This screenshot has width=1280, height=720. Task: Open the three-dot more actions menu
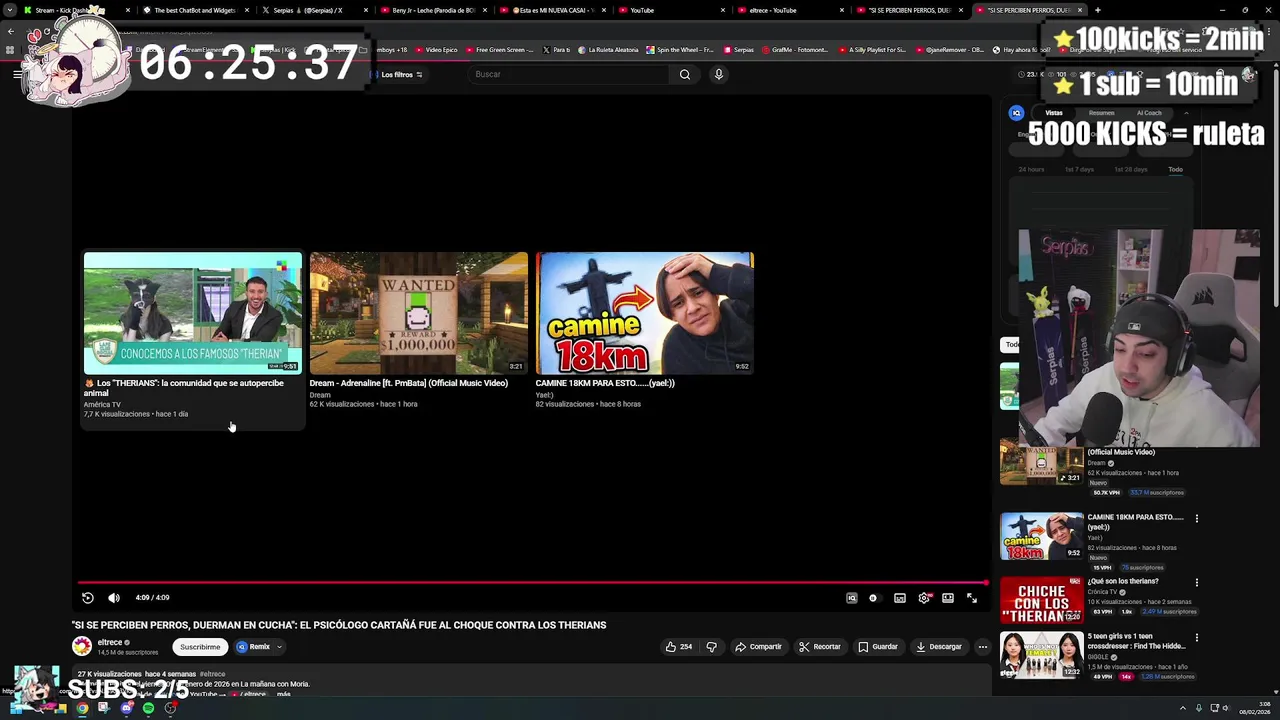(x=982, y=647)
